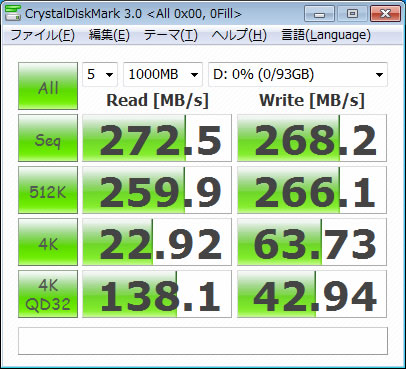
Task: Click the 4K QD32 read result 138.1
Action: coord(157,294)
